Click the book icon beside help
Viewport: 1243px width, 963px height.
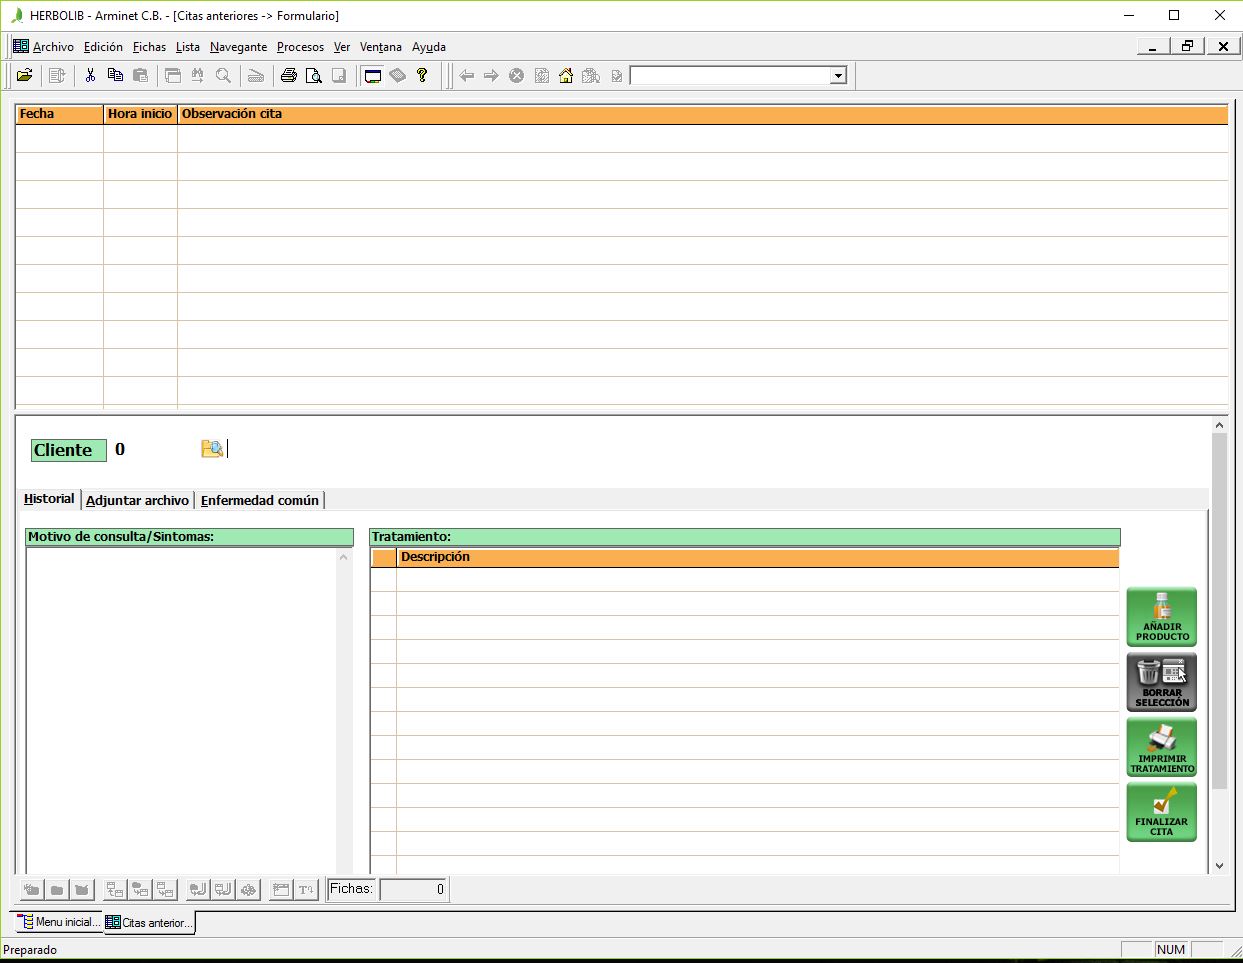coord(398,75)
